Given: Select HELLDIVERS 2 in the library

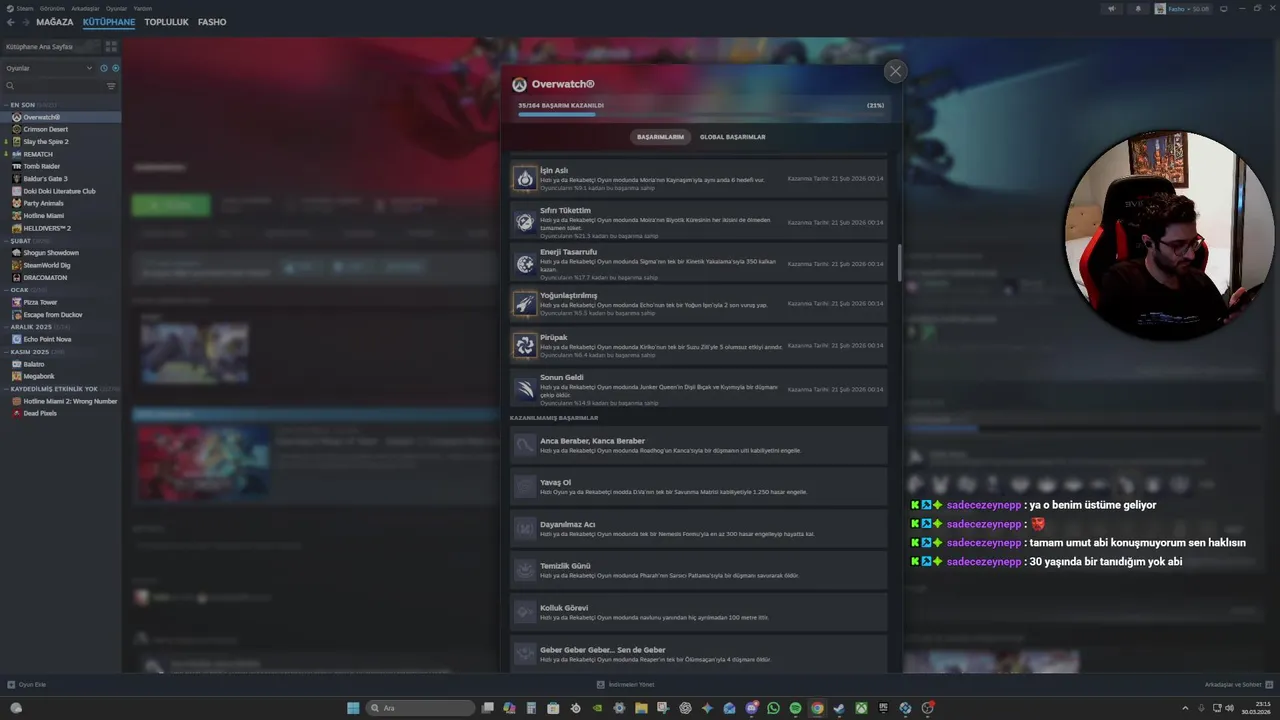Looking at the screenshot, I should pyautogui.click(x=62, y=228).
